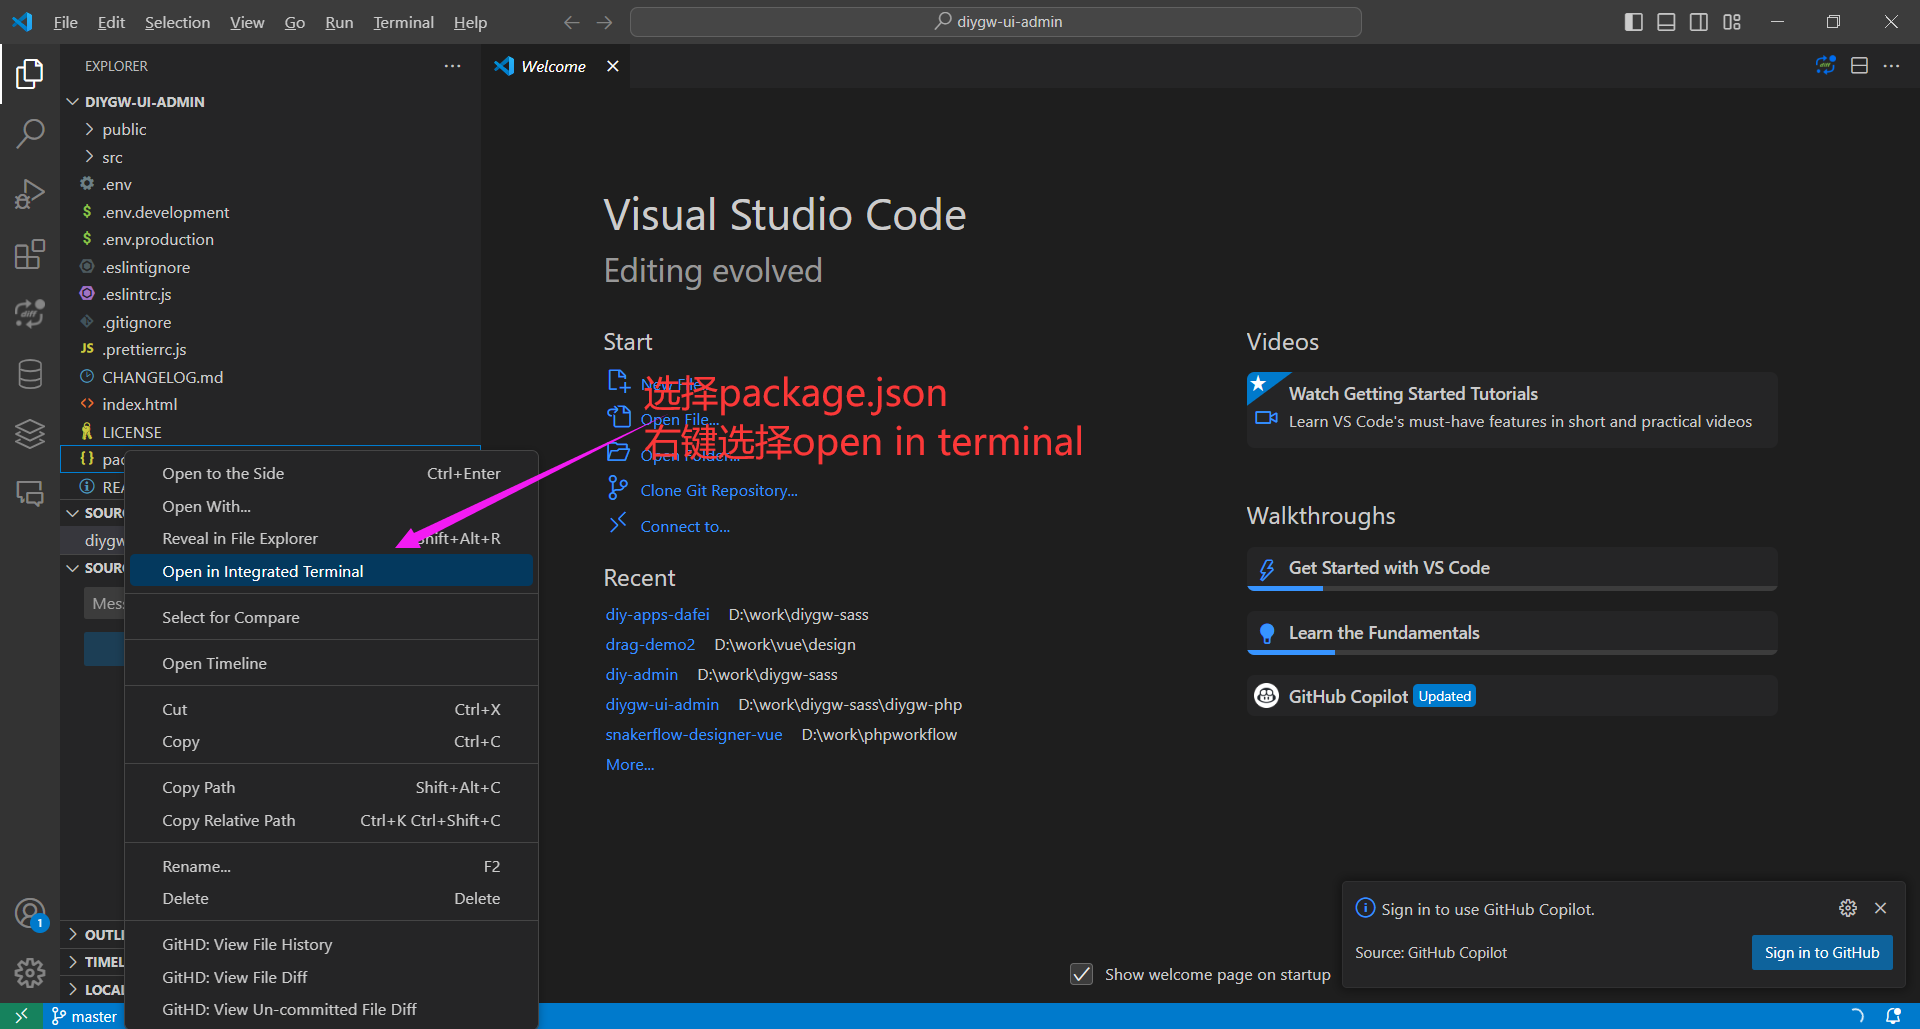Image resolution: width=1920 pixels, height=1029 pixels.
Task: Open recent project snakerflow-designer-vue
Action: coord(694,734)
